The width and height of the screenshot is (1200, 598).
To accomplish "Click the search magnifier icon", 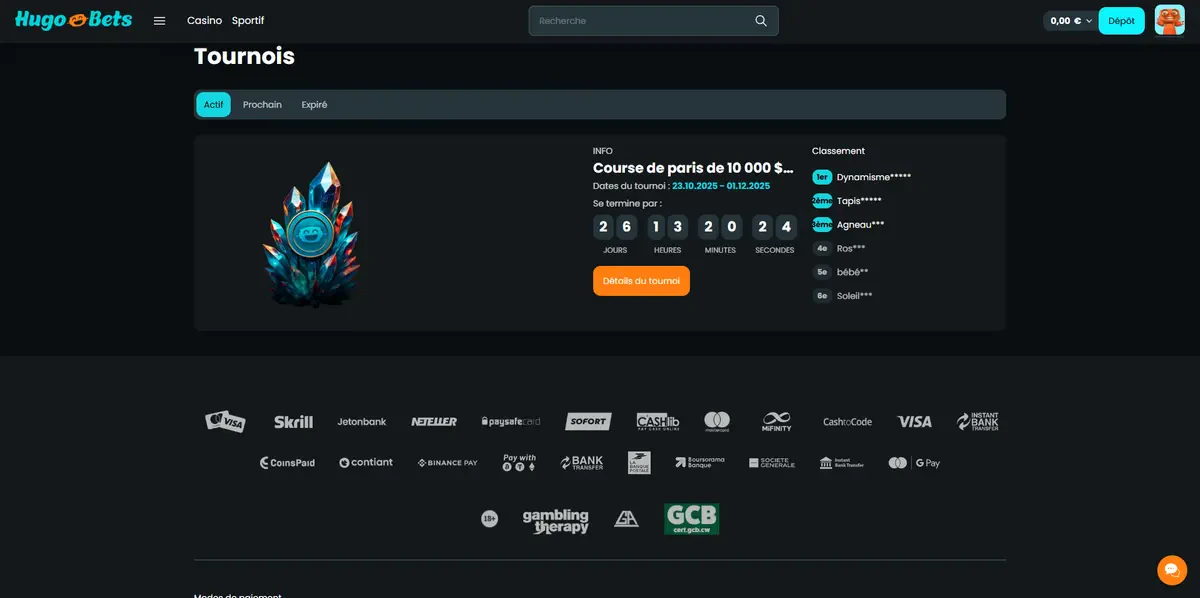I will [x=761, y=21].
